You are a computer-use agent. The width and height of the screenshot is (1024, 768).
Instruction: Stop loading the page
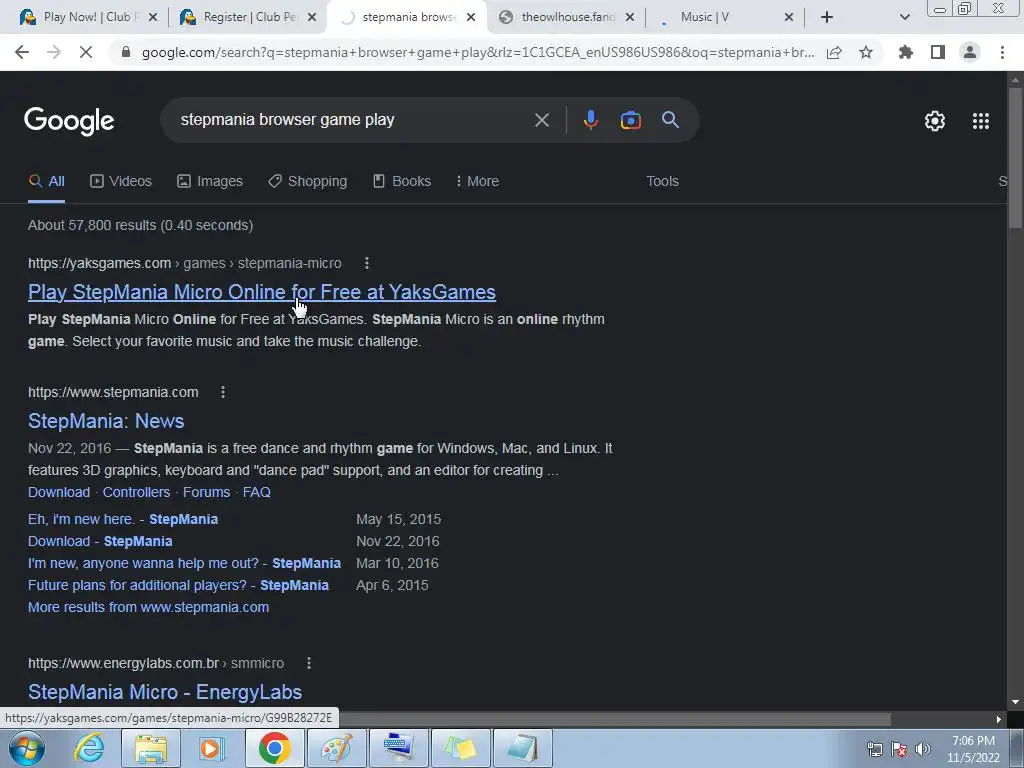(x=86, y=52)
